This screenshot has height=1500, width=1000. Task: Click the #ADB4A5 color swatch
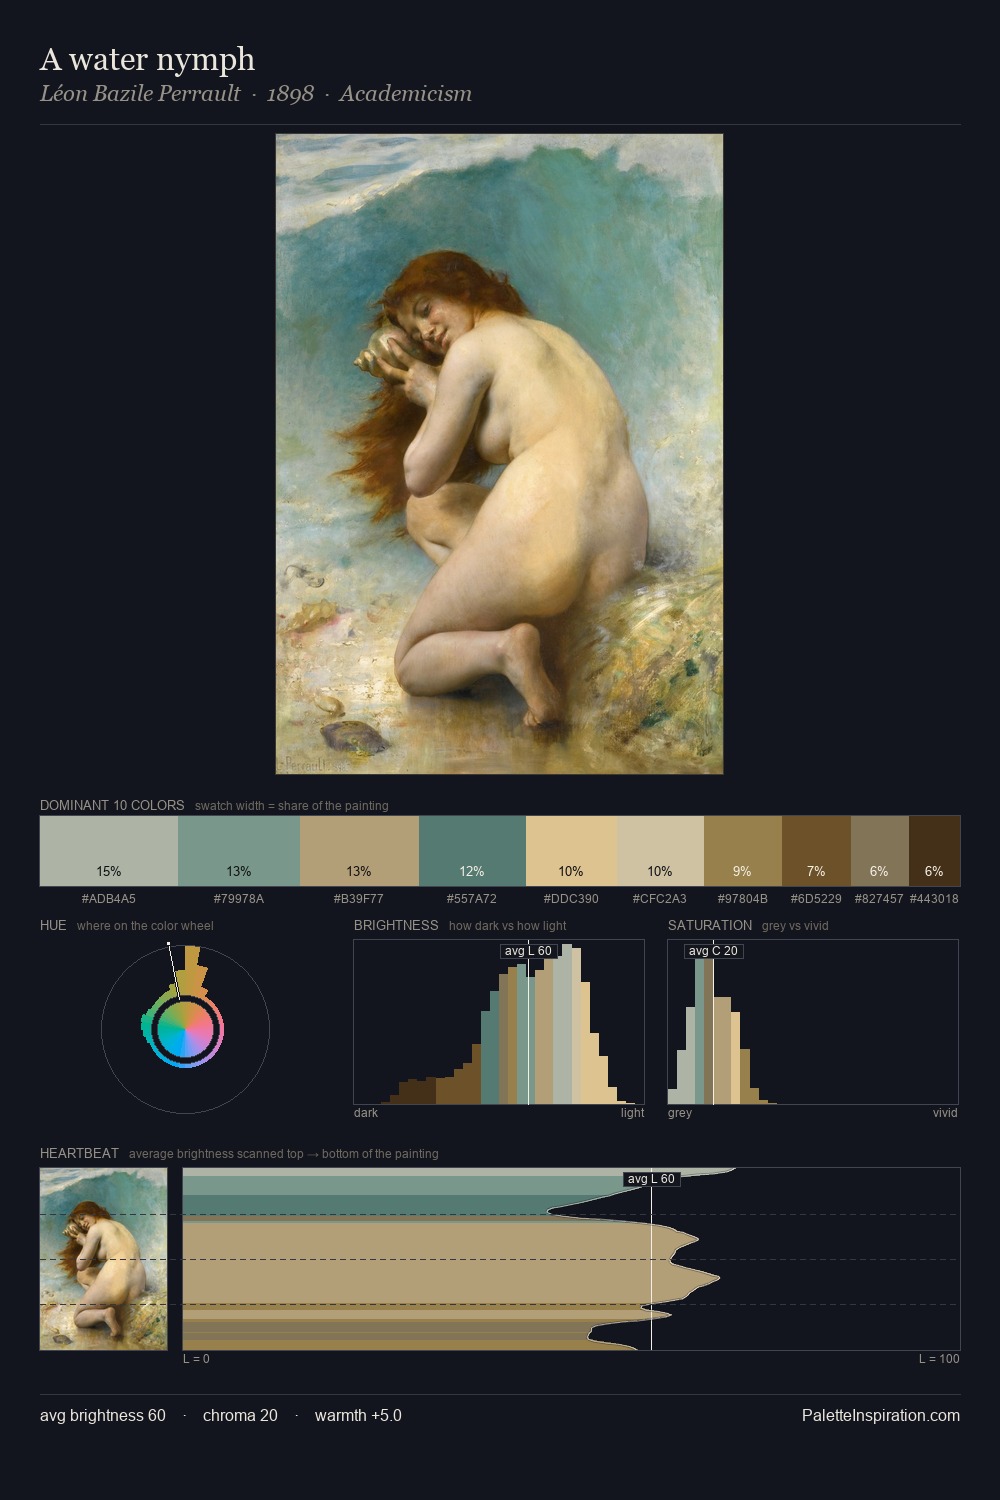pyautogui.click(x=109, y=851)
